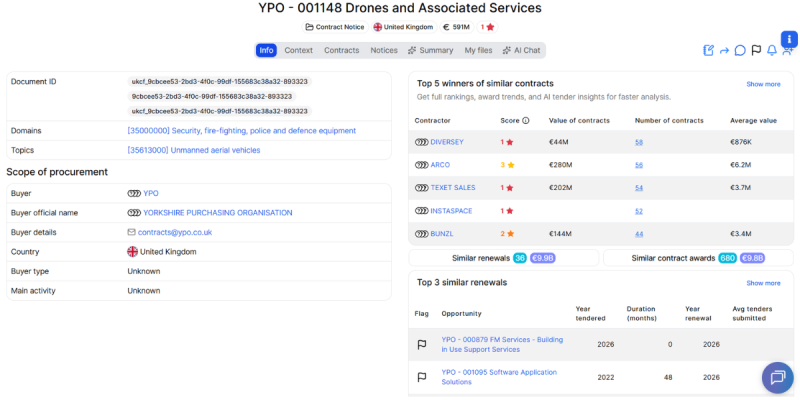Open INSTASPACE's 52 contracts count link
Image resolution: width=800 pixels, height=400 pixels.
click(x=639, y=211)
